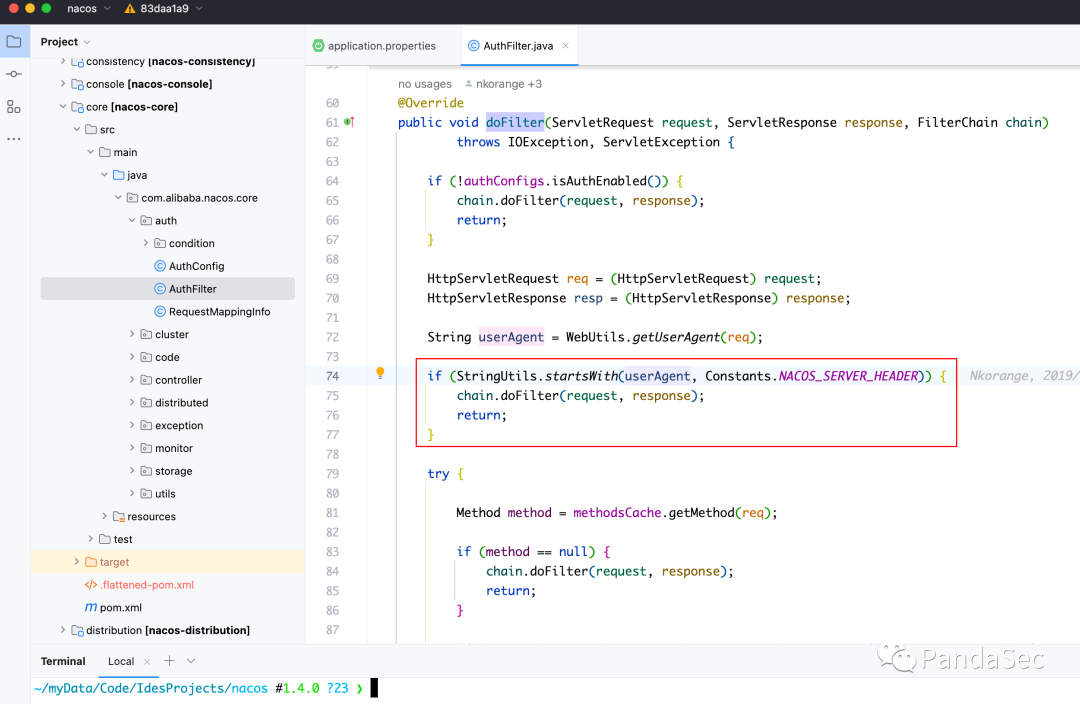The width and height of the screenshot is (1080, 704).
Task: Expand the controller package
Action: 132,380
